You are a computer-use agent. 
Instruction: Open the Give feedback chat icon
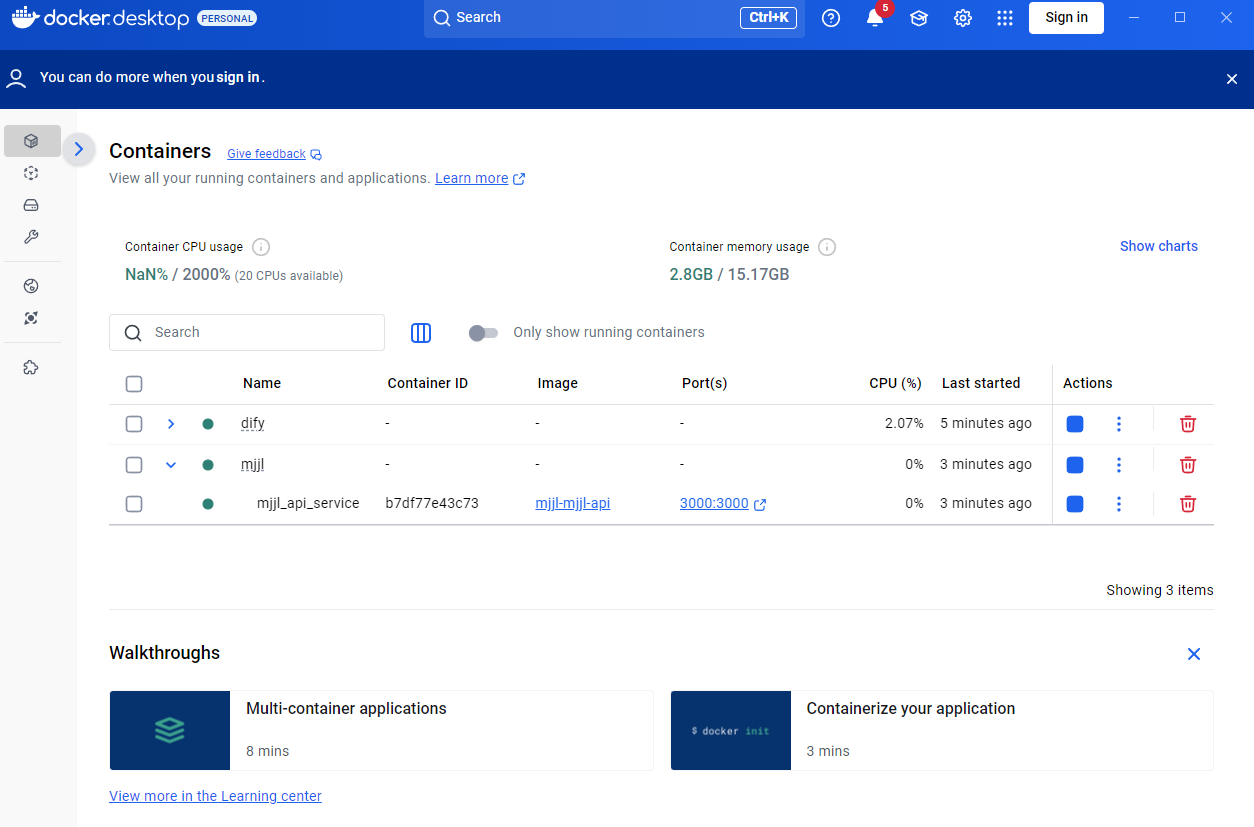(x=316, y=155)
